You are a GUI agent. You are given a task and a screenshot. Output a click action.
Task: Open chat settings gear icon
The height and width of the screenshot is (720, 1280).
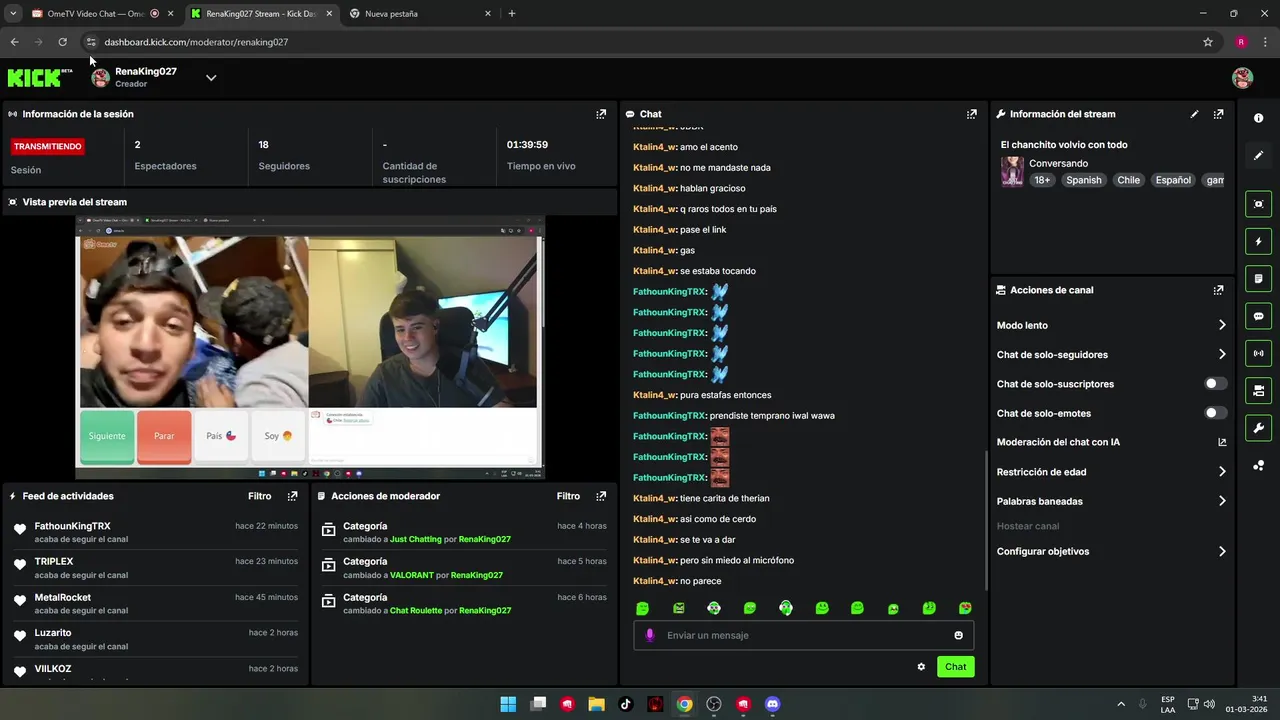click(x=921, y=667)
